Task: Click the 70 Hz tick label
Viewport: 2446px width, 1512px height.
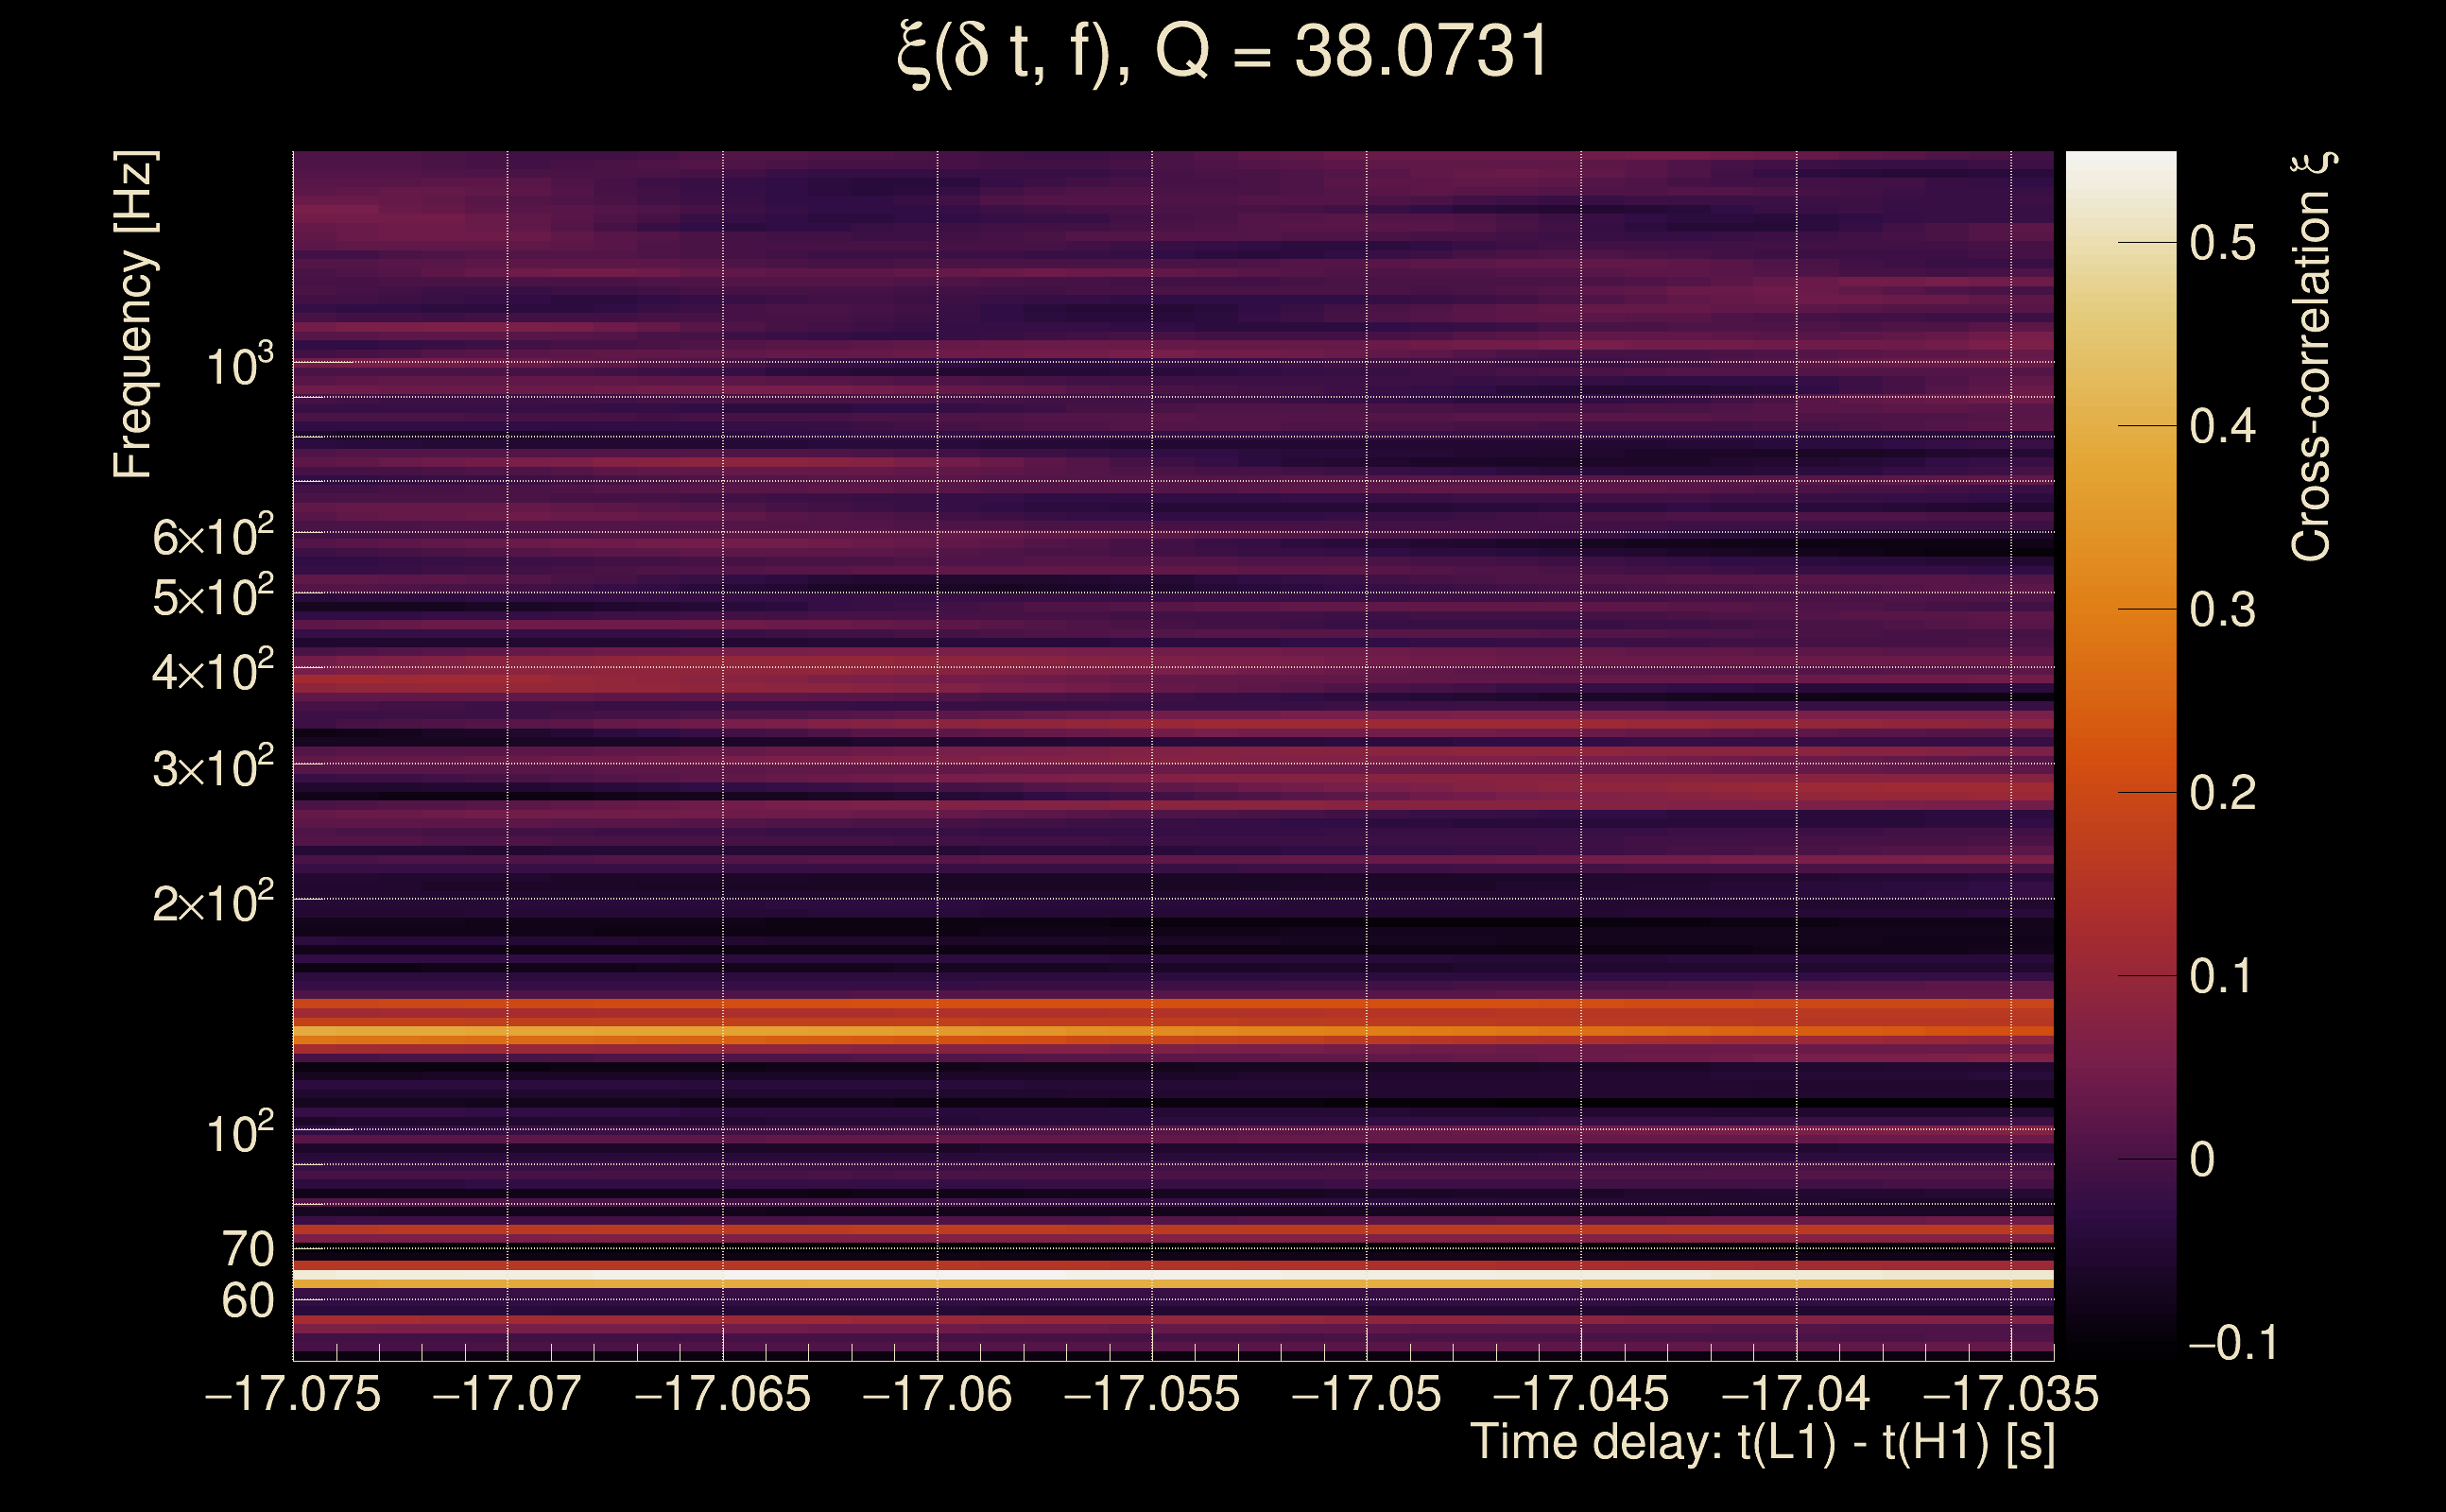Action: pos(247,1249)
